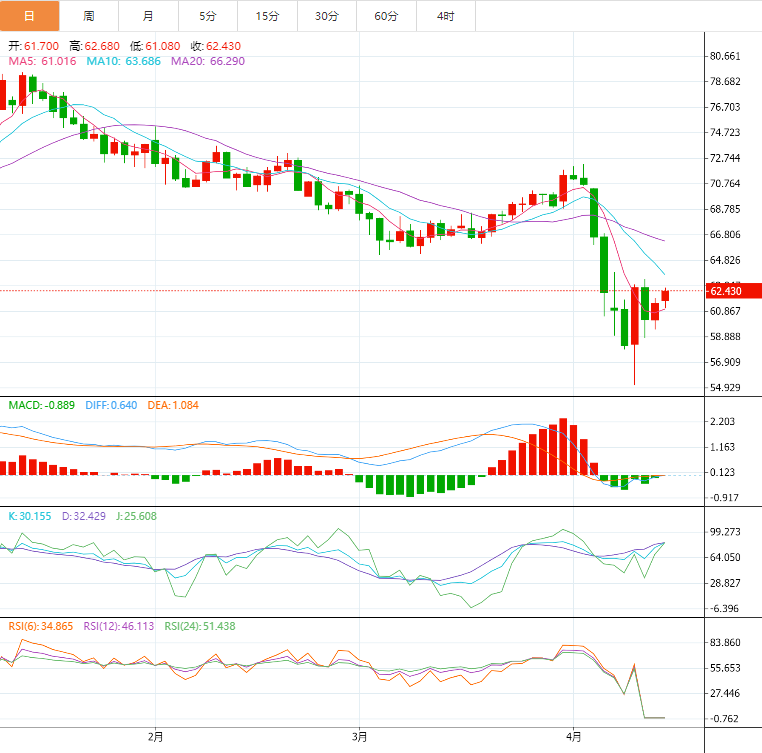Click the 3月 date axis label
Screen dimensions: 762x753
[x=360, y=737]
